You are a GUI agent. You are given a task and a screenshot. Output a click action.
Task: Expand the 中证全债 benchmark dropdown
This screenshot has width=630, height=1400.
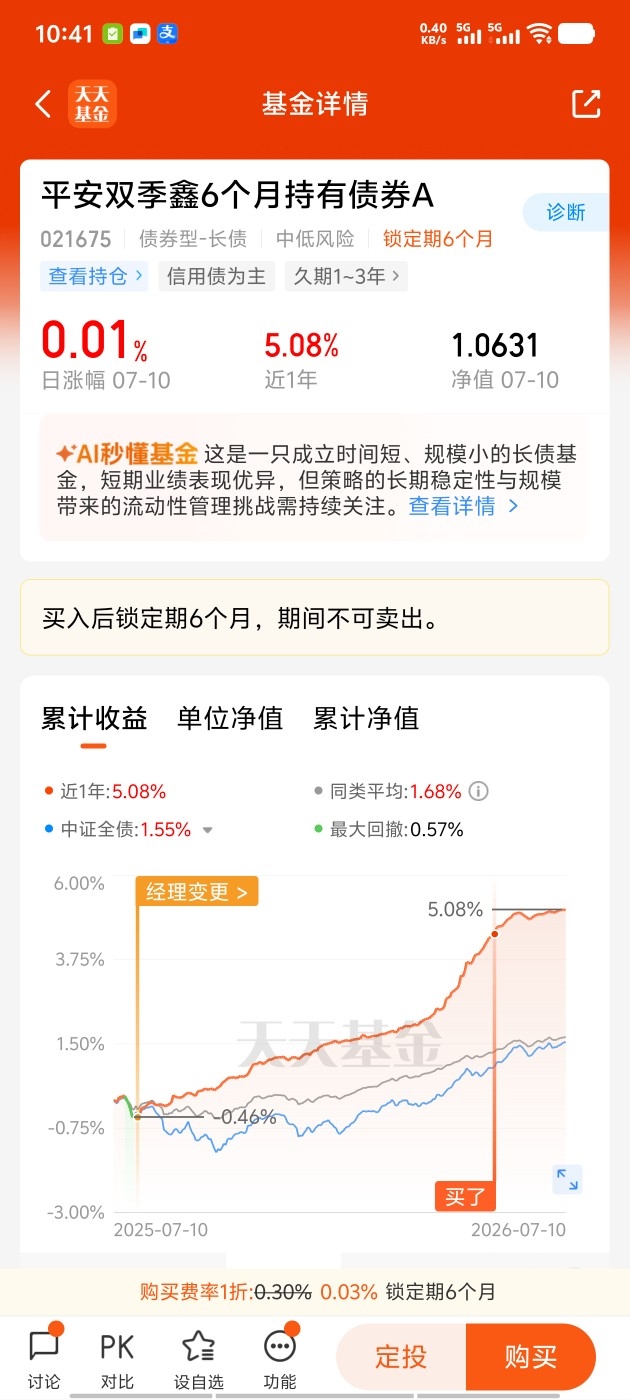click(x=208, y=830)
